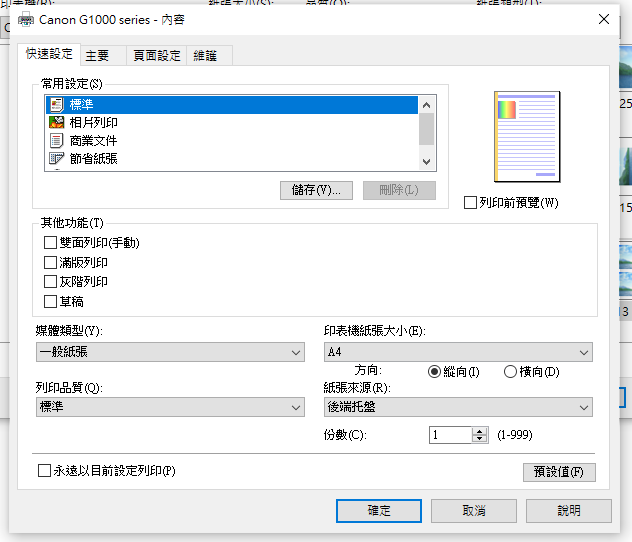Decrease copies with the spinner down arrow
Viewport: 632px width, 542px height.
(x=480, y=439)
